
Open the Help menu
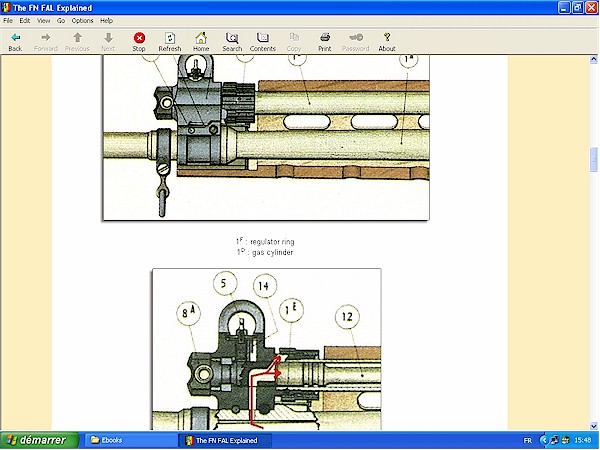coord(106,21)
